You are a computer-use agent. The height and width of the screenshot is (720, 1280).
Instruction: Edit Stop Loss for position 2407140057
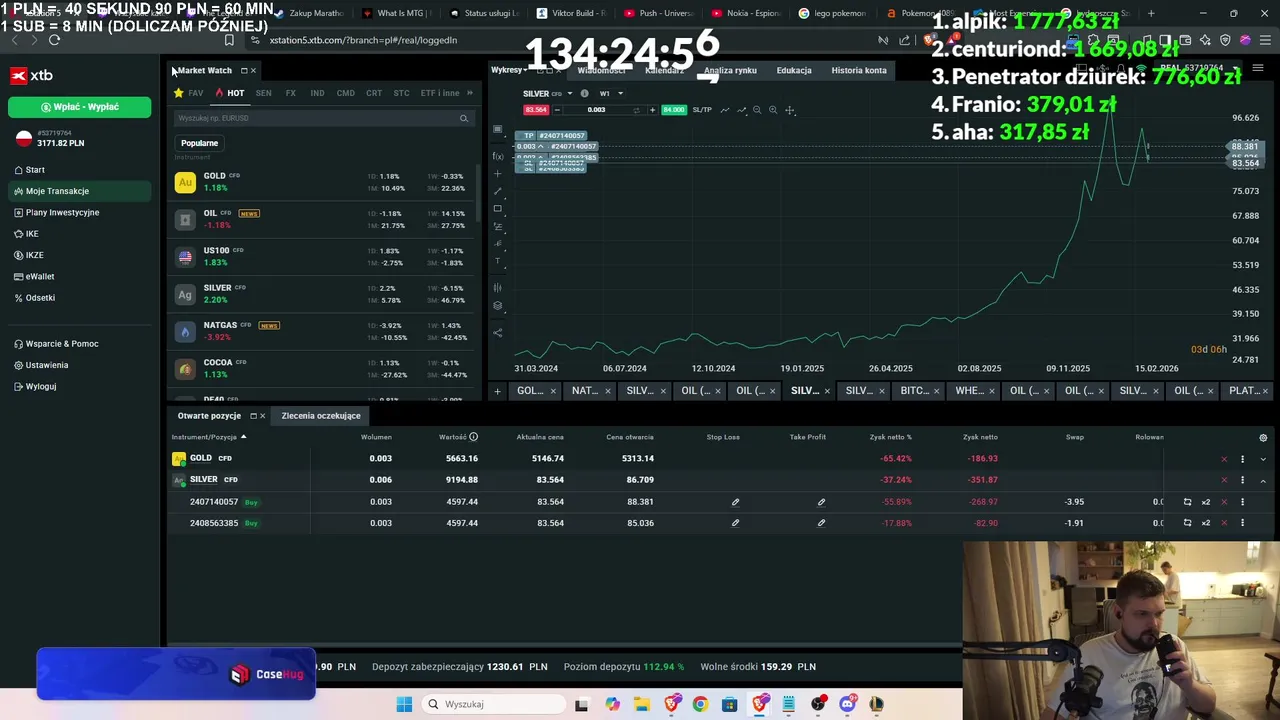[x=735, y=502]
